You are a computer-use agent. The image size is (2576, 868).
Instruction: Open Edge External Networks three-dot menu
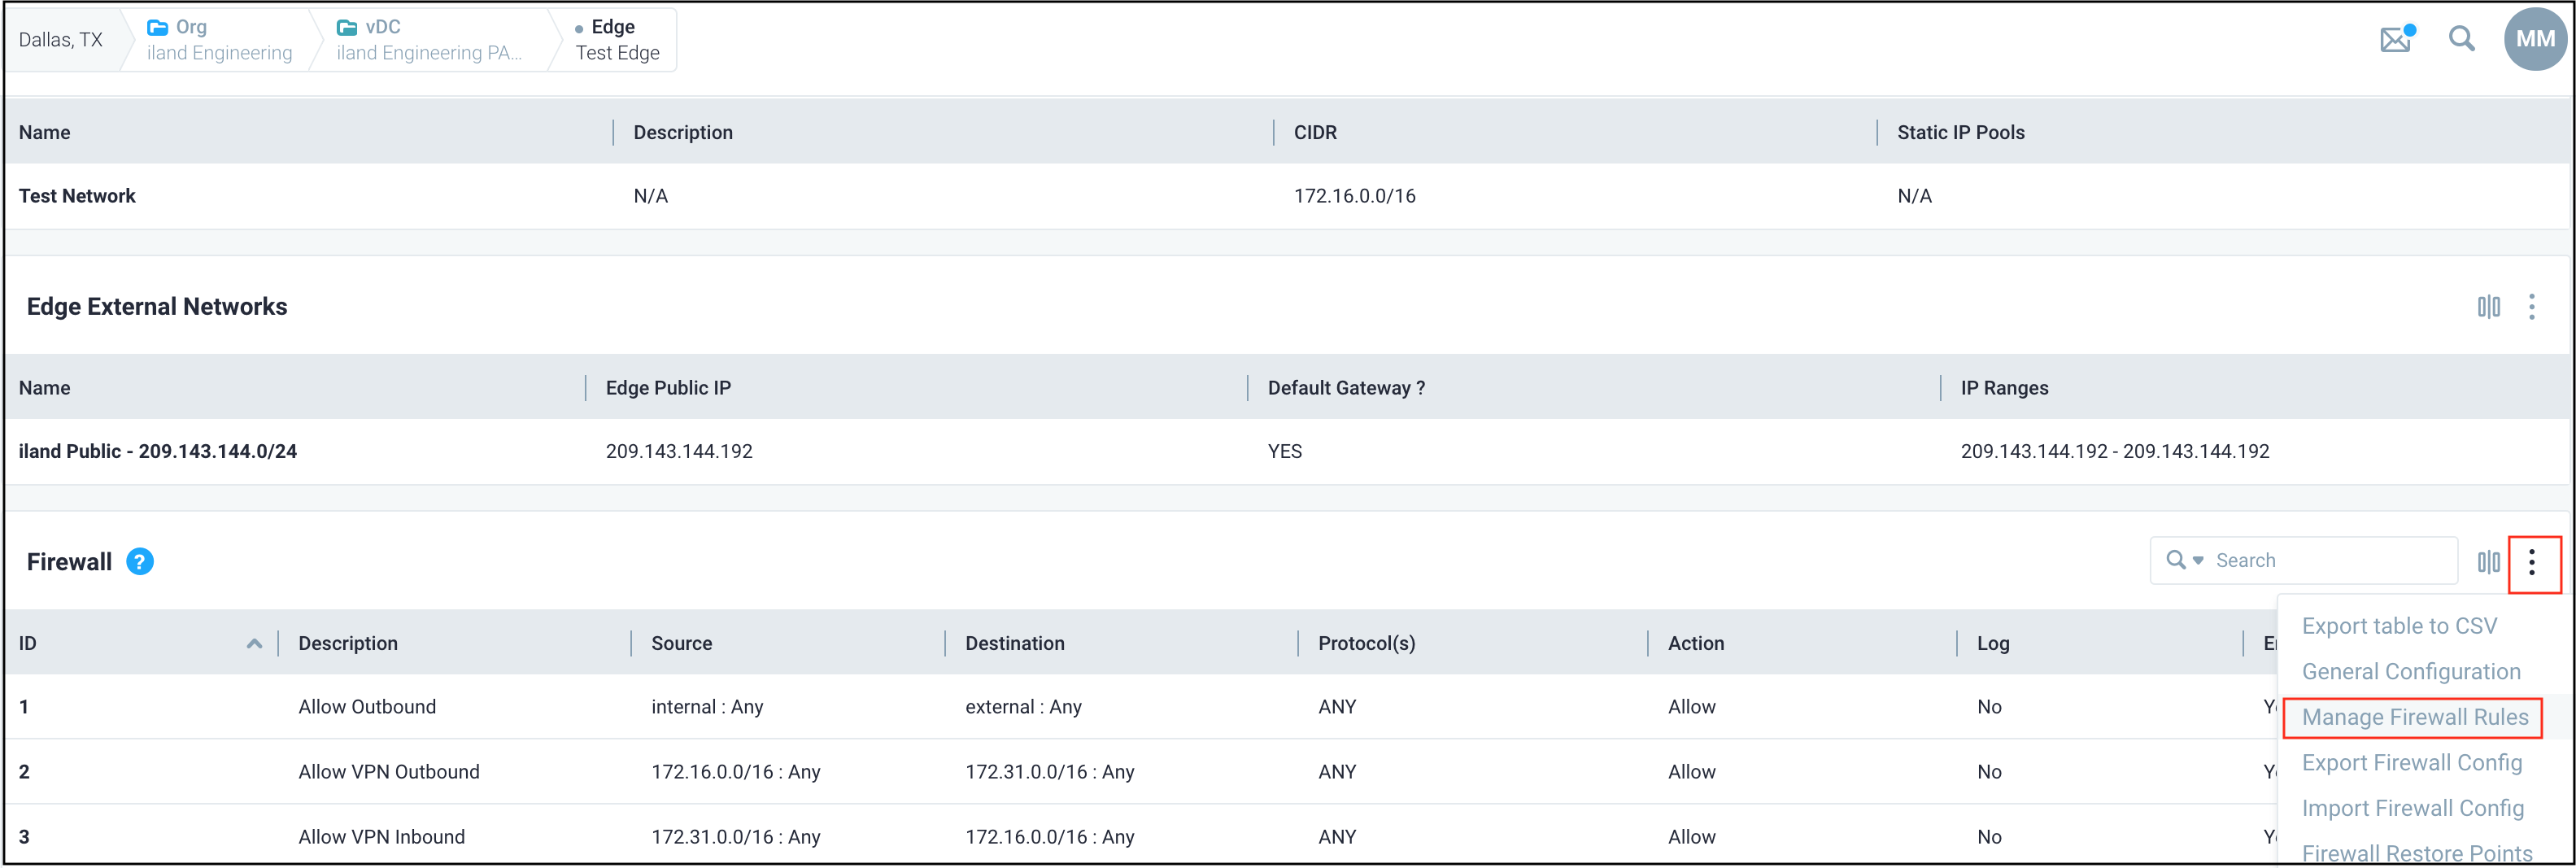[x=2531, y=307]
